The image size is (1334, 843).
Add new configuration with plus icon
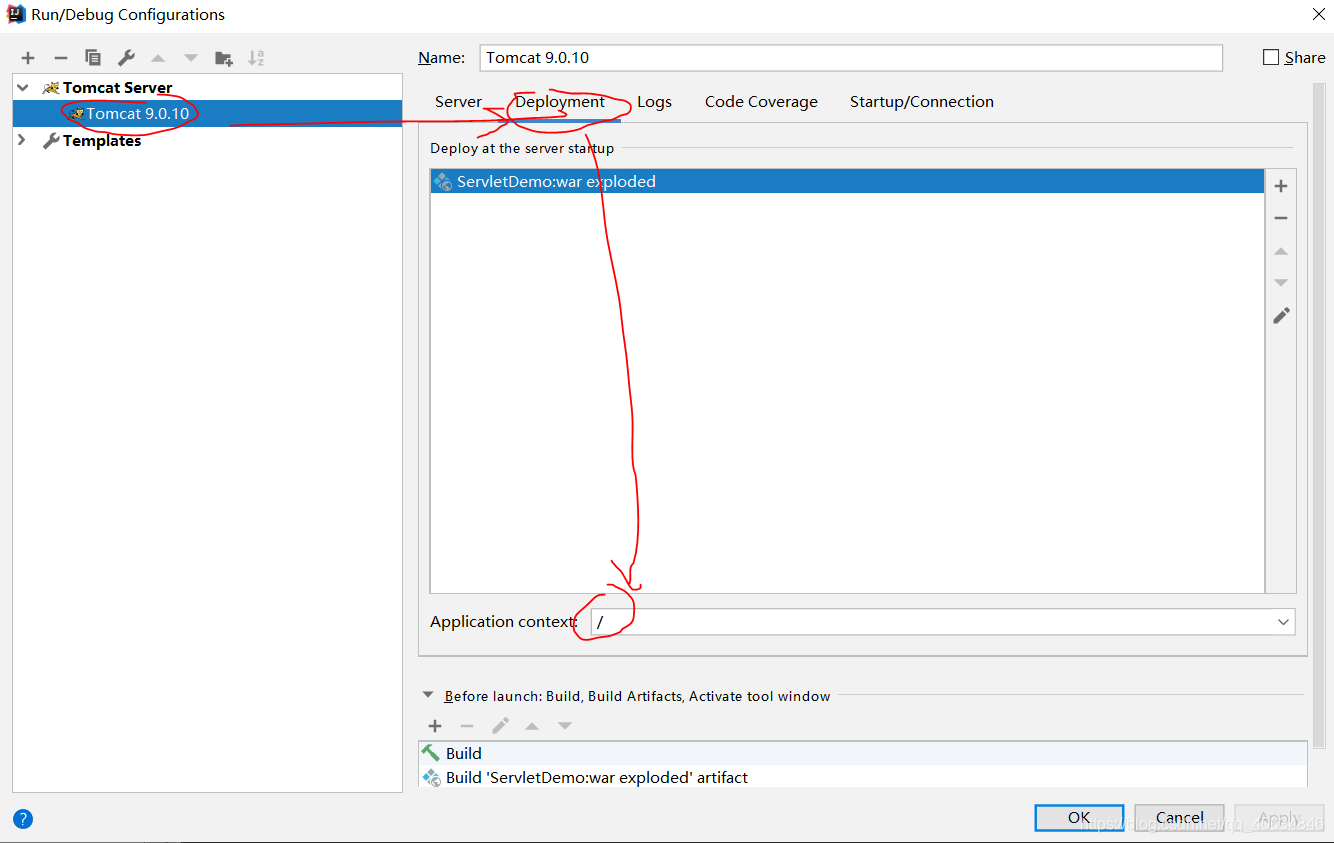[28, 58]
